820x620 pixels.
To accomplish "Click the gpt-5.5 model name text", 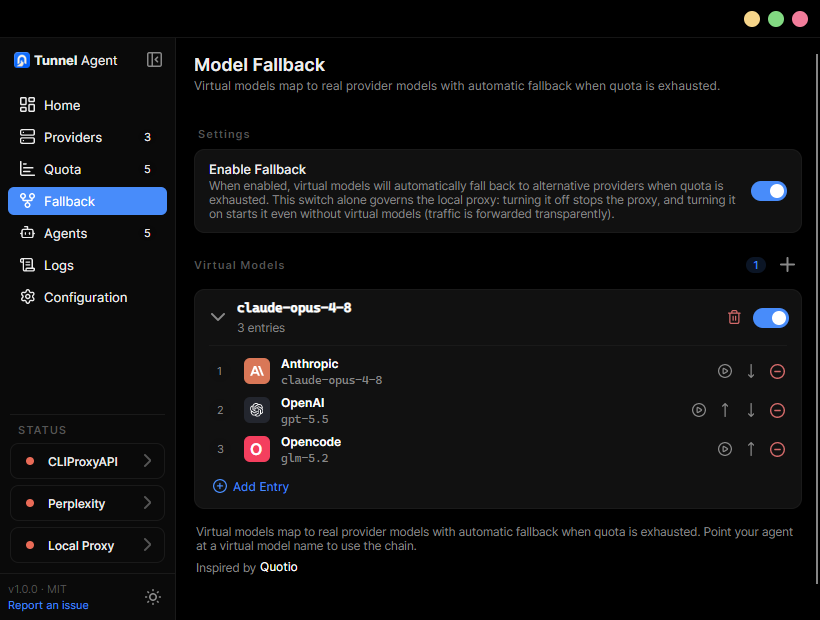I will [x=305, y=419].
